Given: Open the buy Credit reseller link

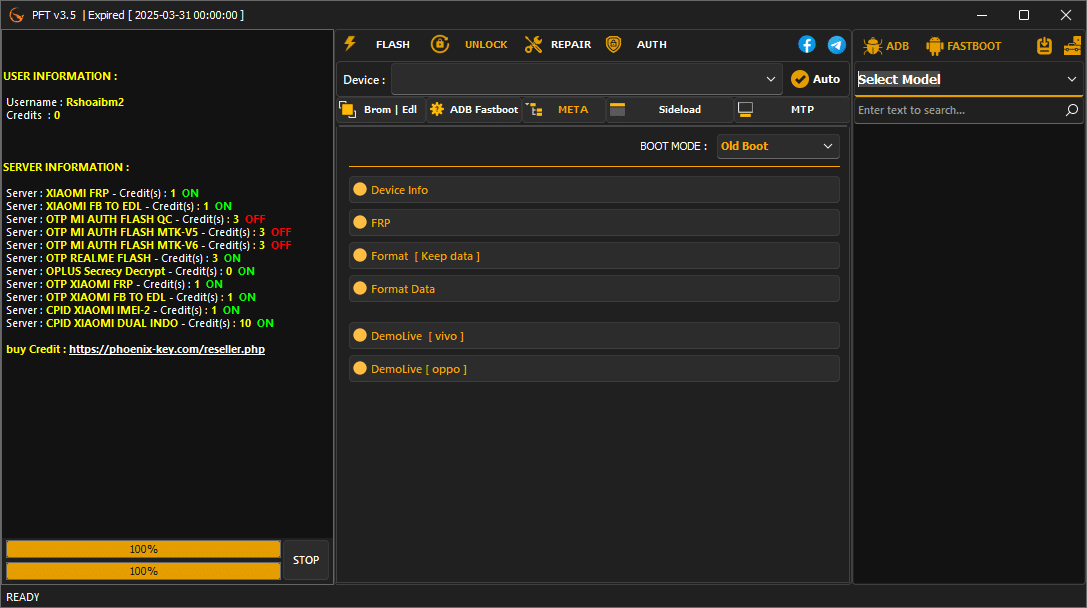Looking at the screenshot, I should tap(167, 348).
